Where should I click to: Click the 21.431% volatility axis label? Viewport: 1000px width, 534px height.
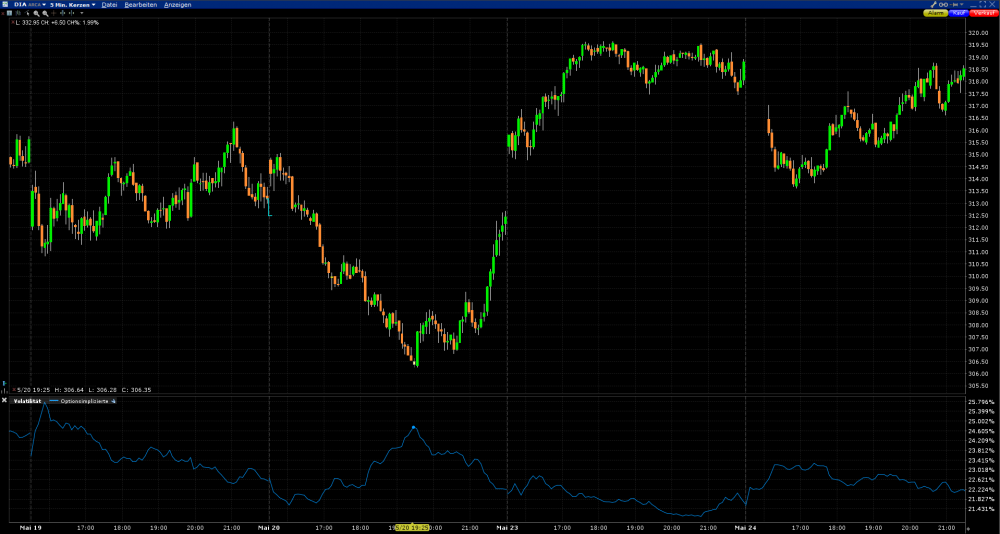point(981,508)
